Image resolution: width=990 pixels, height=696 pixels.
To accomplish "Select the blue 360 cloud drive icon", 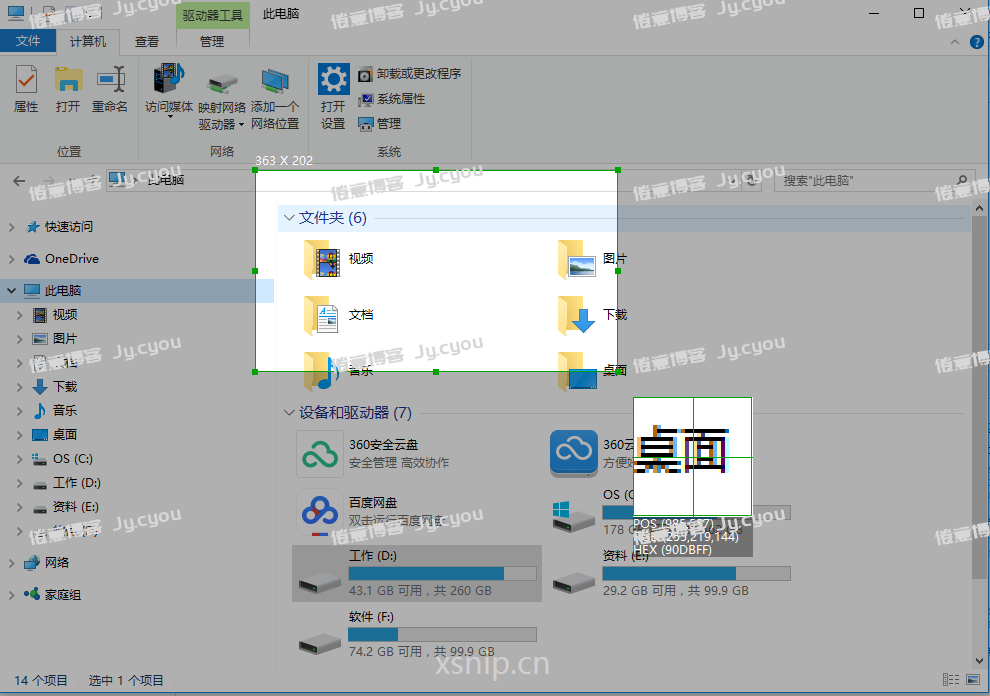I will click(574, 453).
